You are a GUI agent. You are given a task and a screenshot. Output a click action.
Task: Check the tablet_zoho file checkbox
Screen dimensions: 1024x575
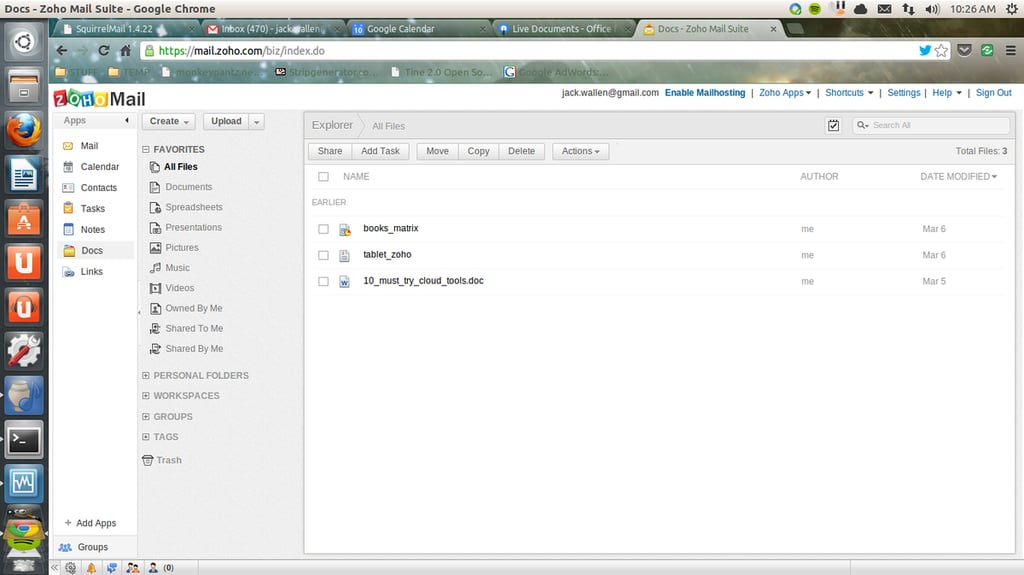pos(323,255)
